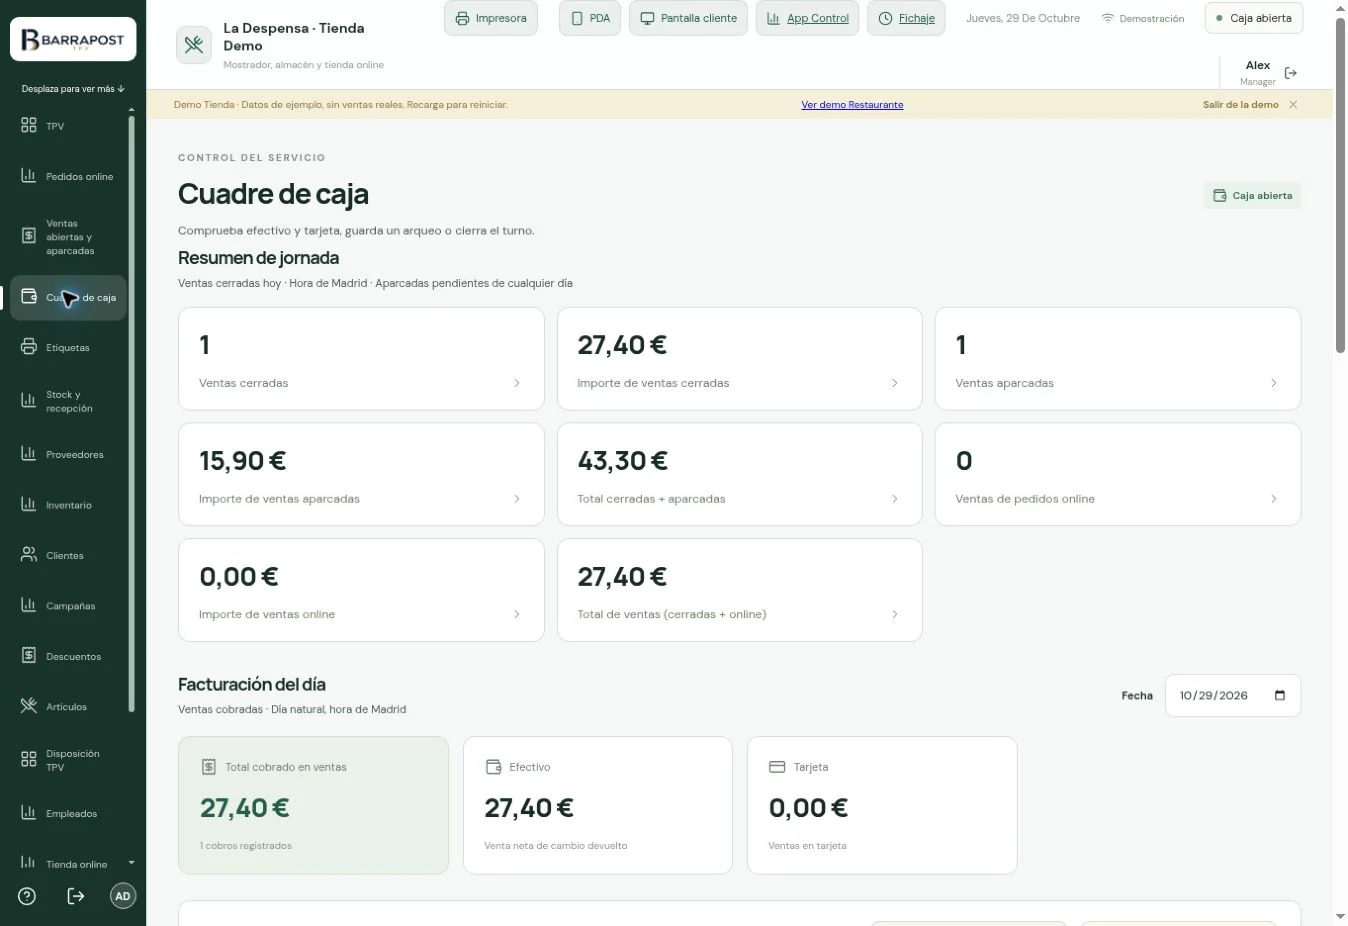Select the Total cobrado en ventas card

[313, 806]
